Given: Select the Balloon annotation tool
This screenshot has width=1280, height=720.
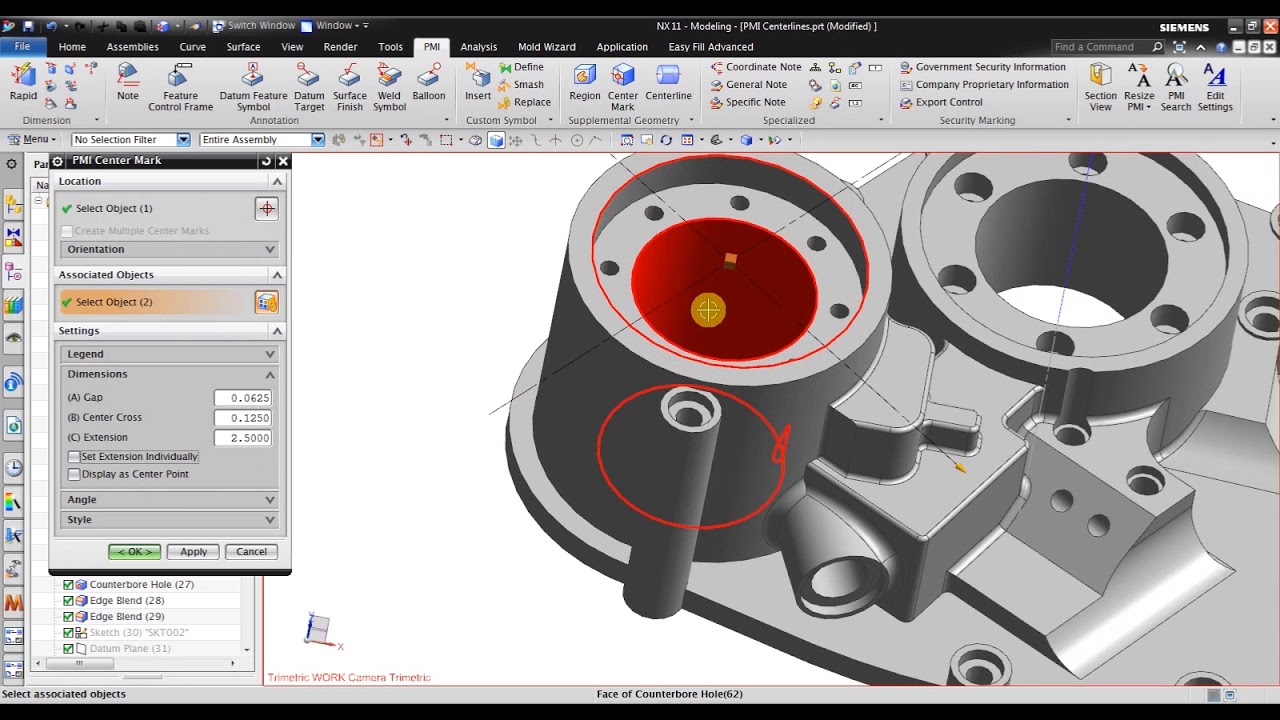Looking at the screenshot, I should [429, 83].
